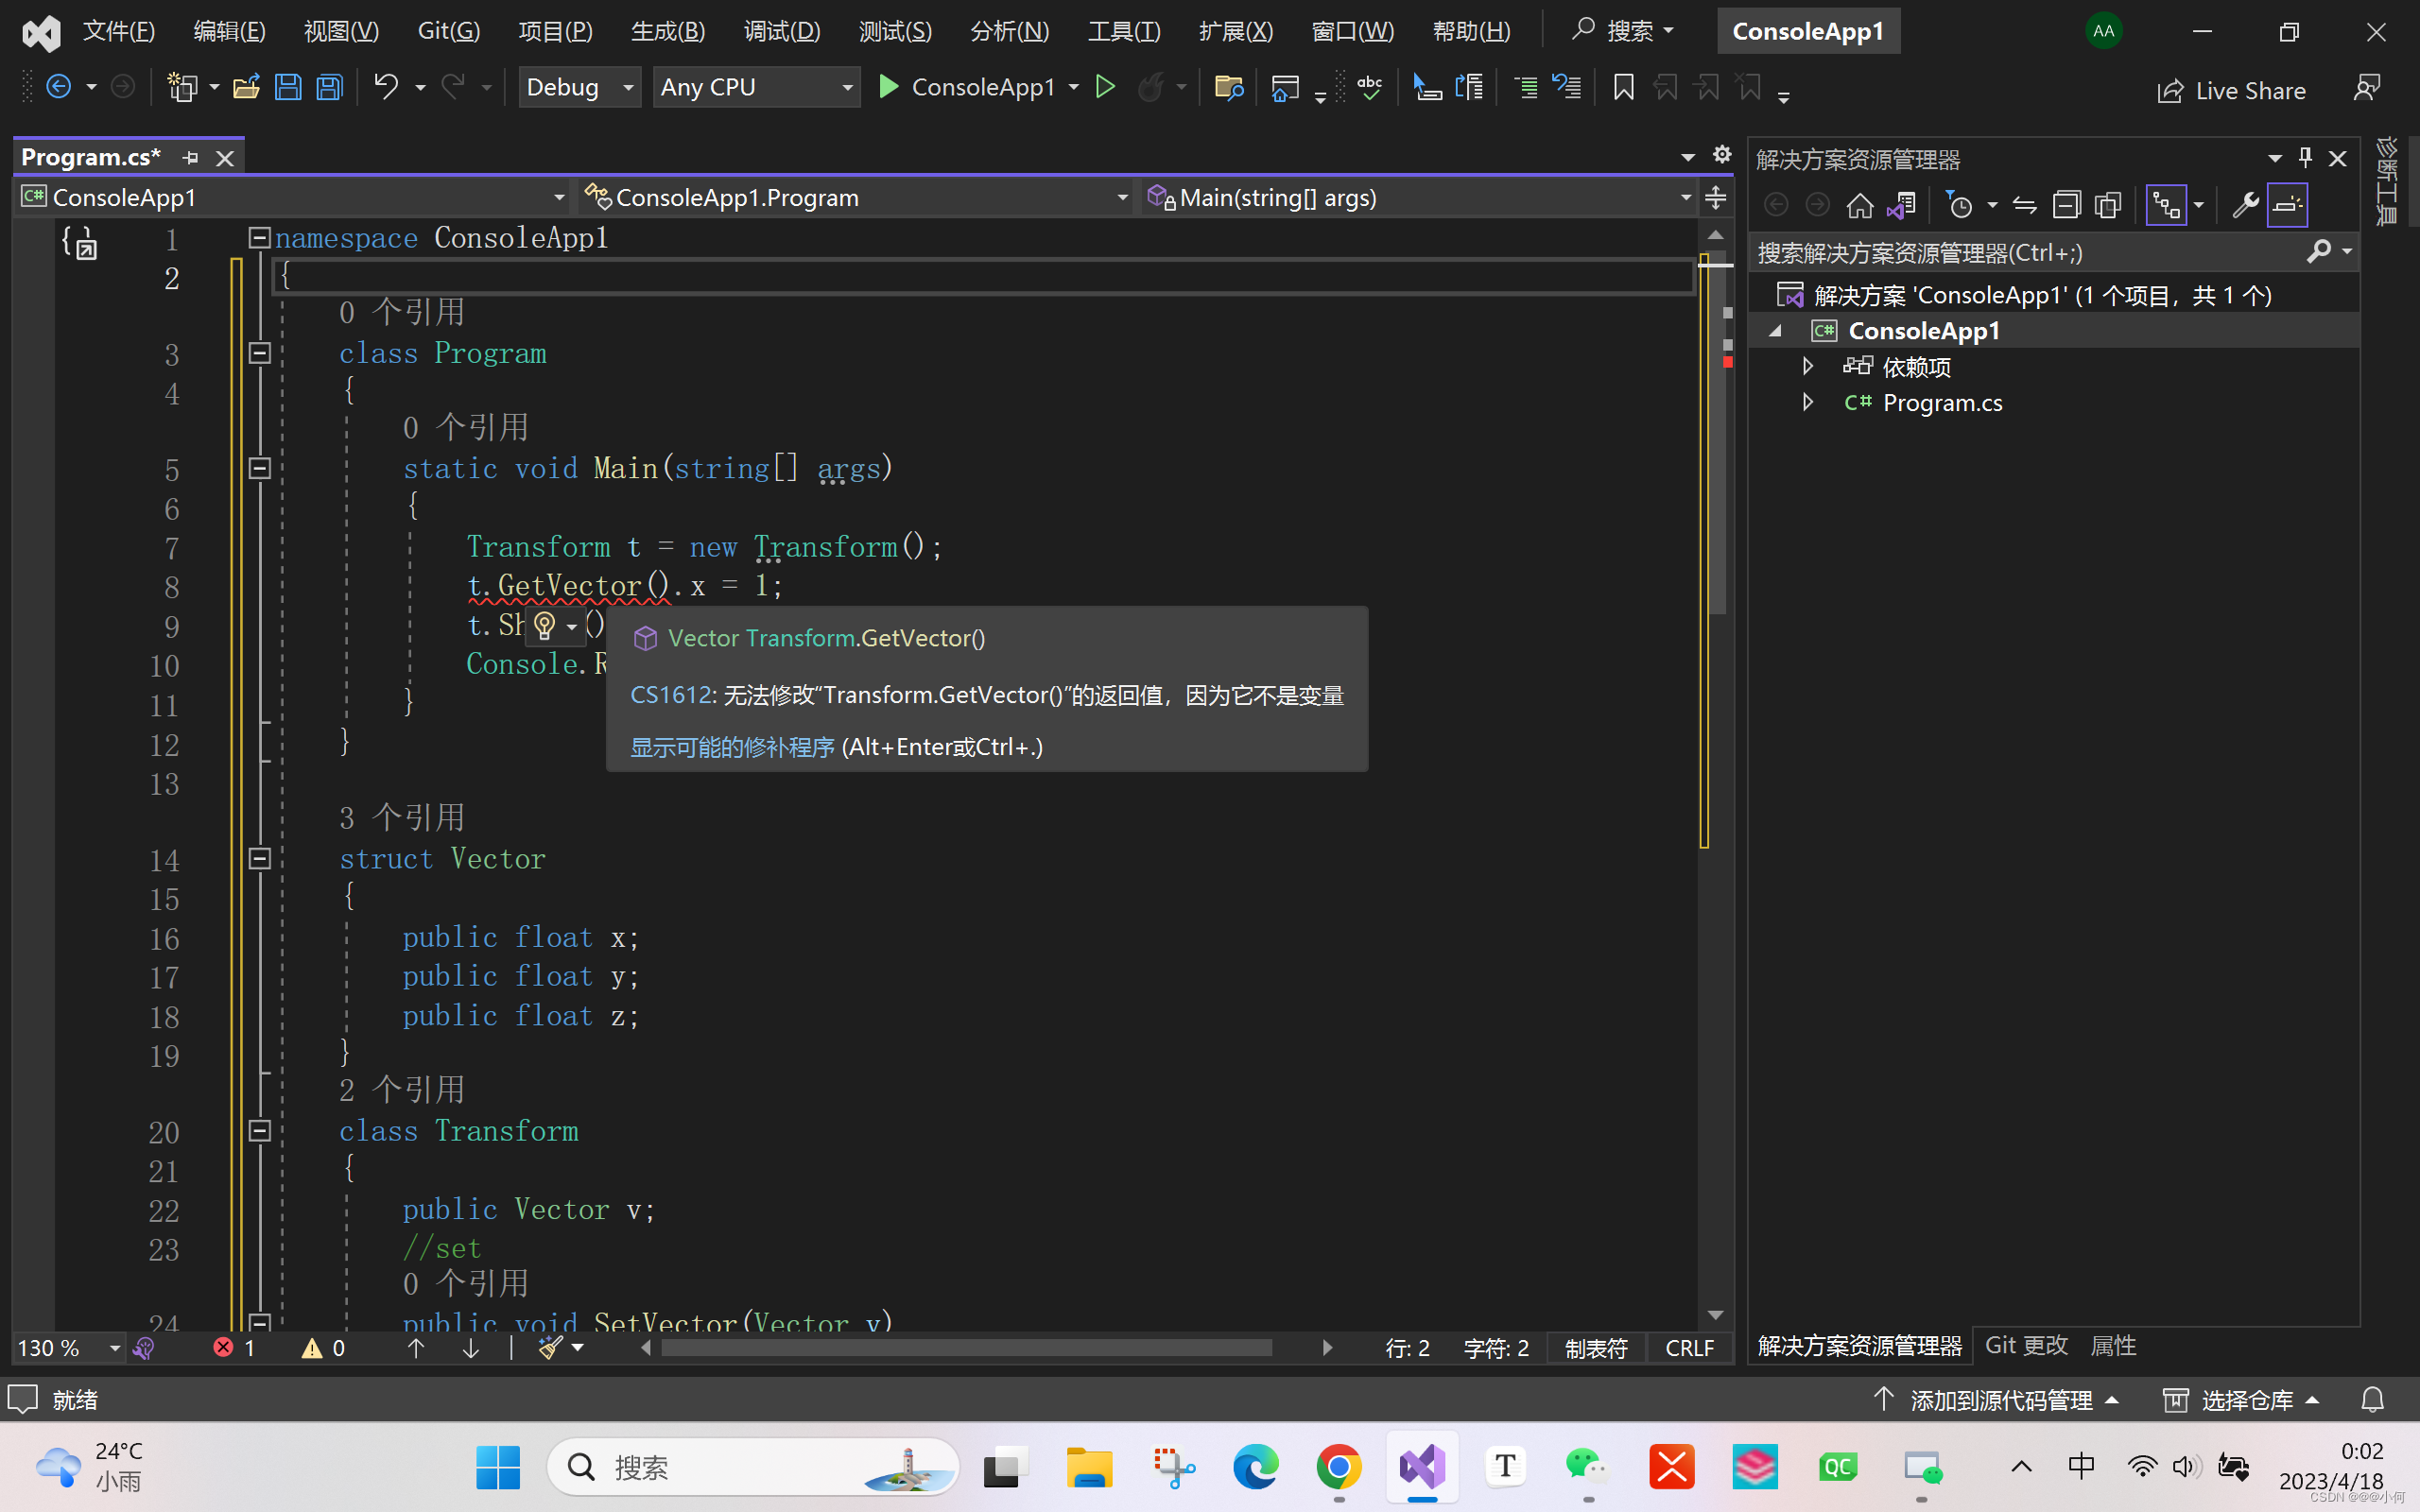2420x1512 pixels.
Task: Click the notifications bell icon
Action: tap(2372, 1400)
